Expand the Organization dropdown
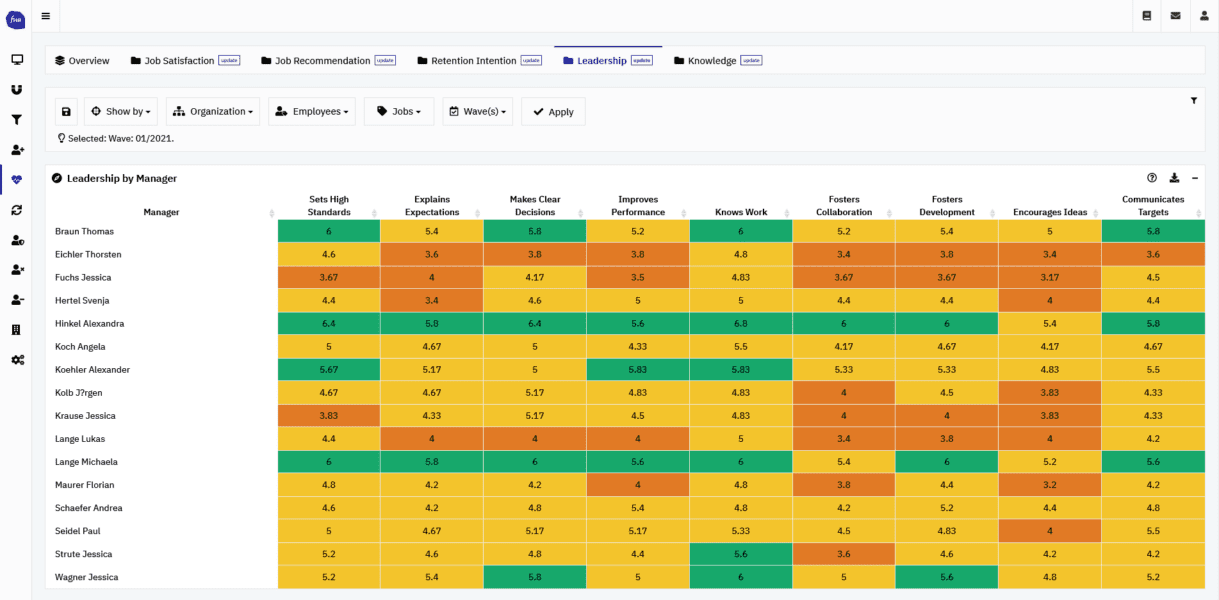 point(212,111)
